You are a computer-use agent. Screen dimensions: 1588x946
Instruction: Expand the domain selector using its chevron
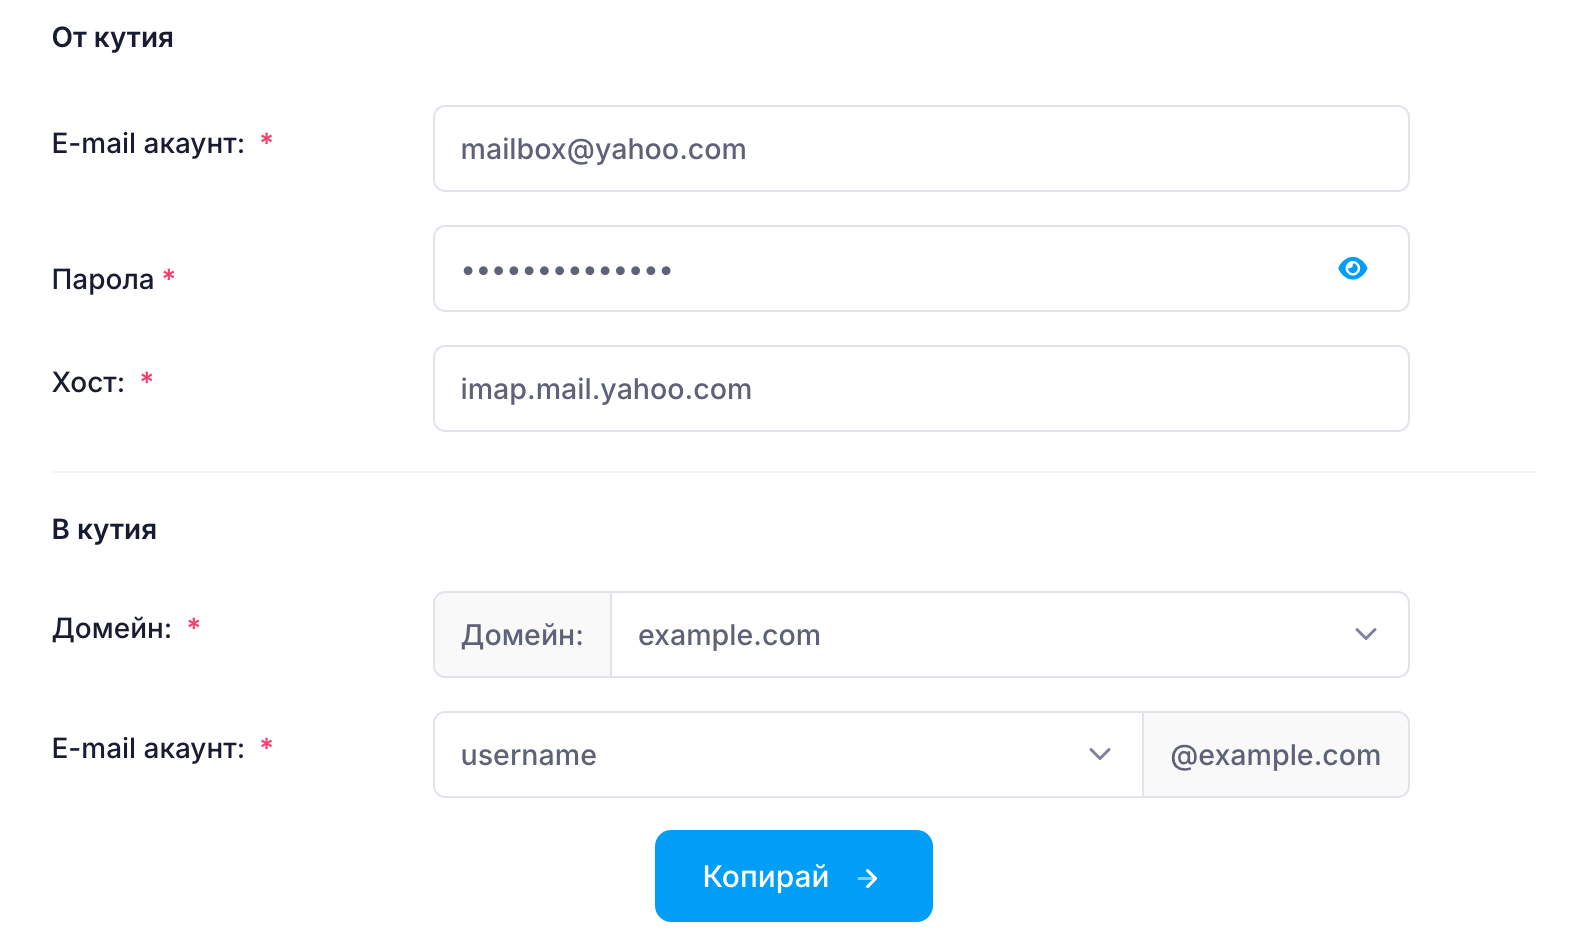(x=1366, y=634)
